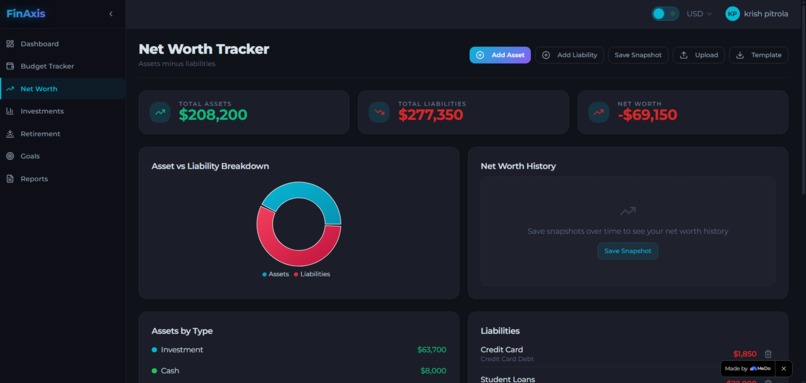
Task: Click the Save Snapshot button in header
Action: click(638, 55)
